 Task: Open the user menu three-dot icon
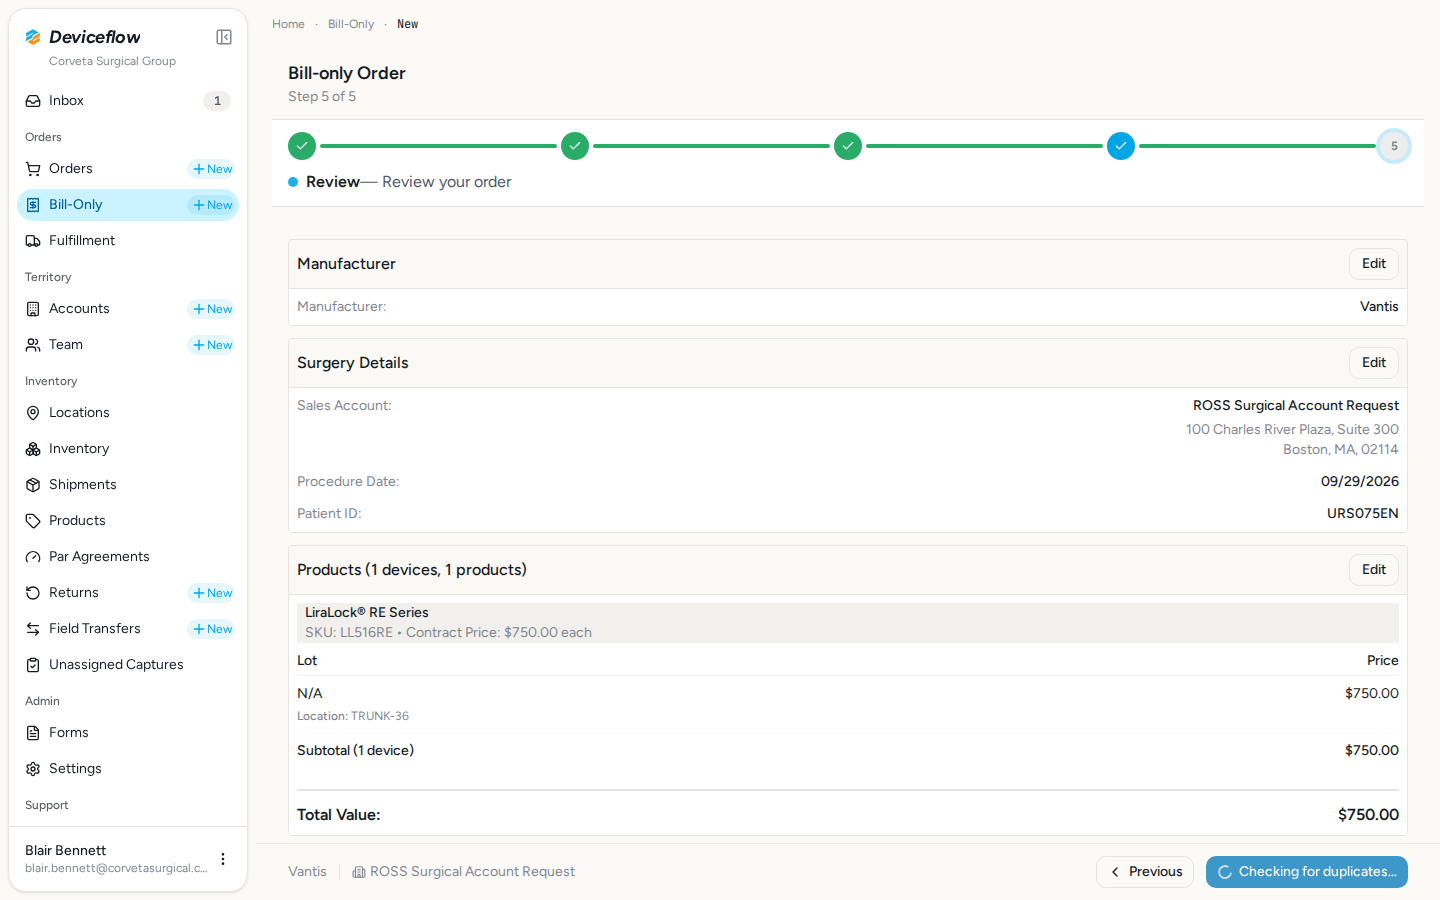[223, 859]
